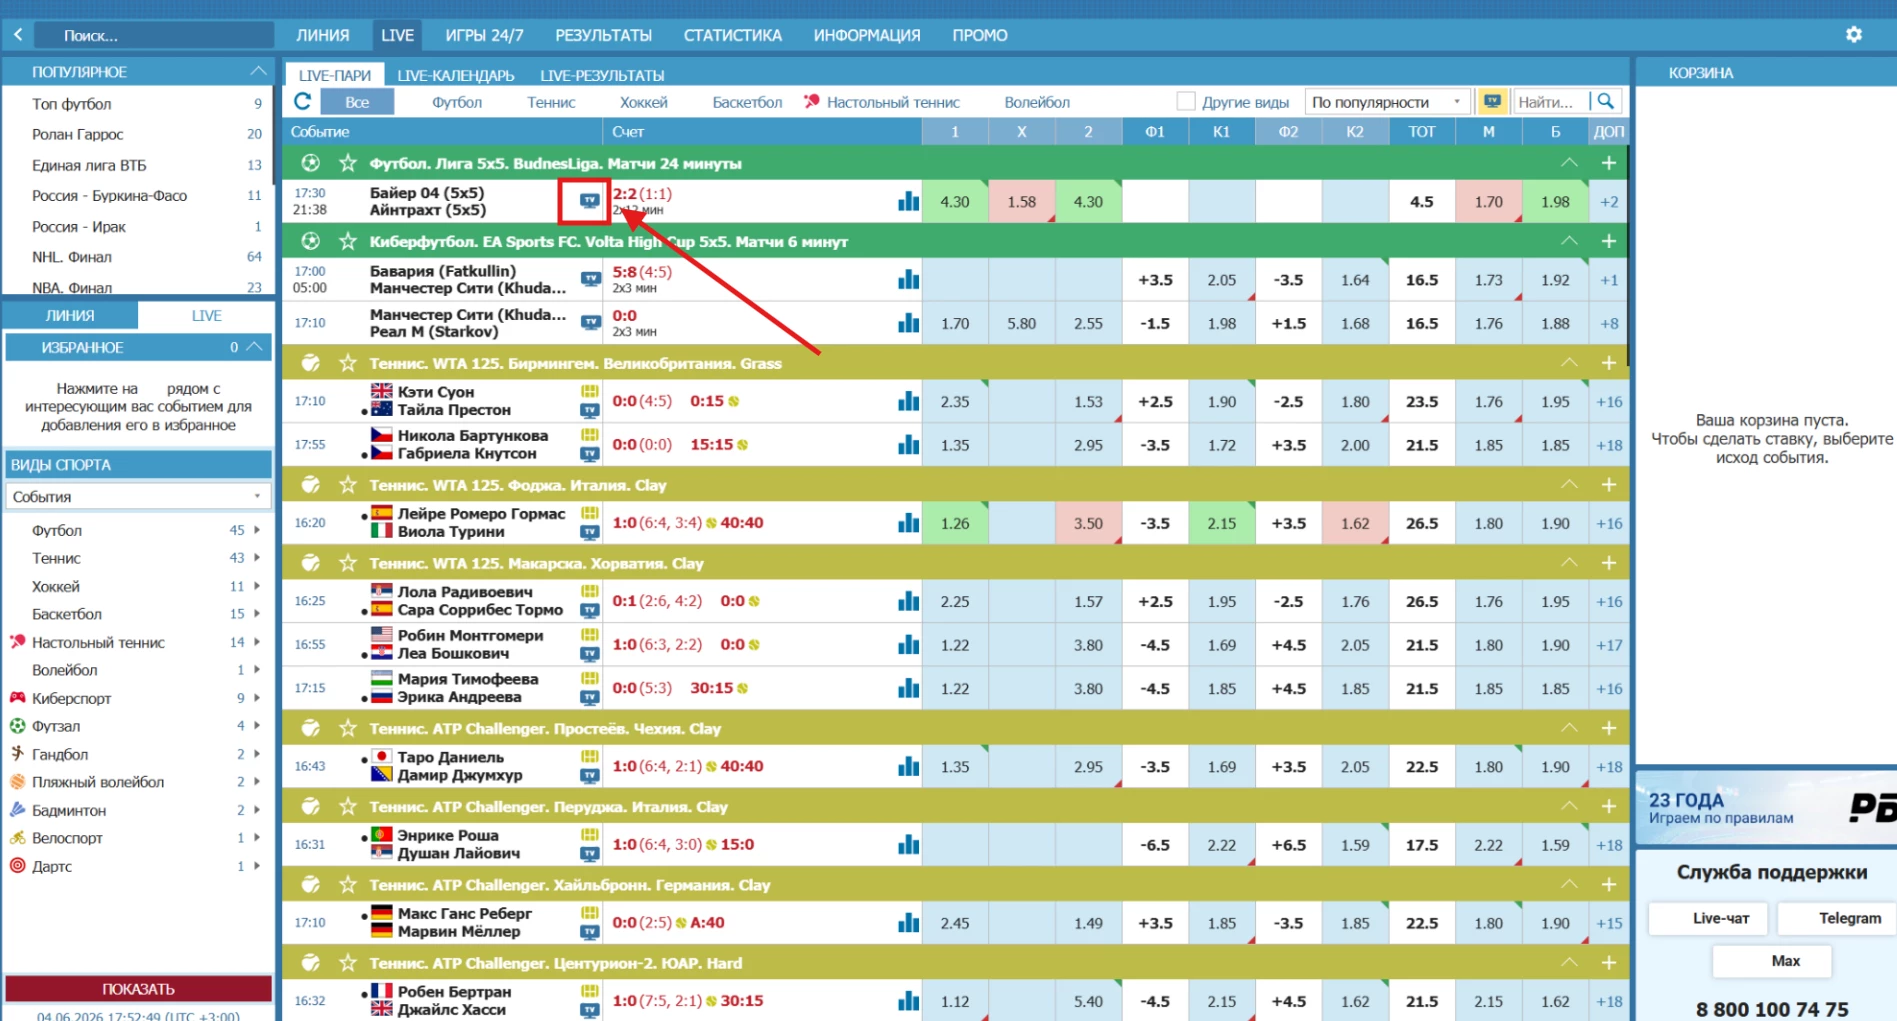Click the Киберспорт gamepad icon
1897x1021 pixels.
(x=17, y=698)
